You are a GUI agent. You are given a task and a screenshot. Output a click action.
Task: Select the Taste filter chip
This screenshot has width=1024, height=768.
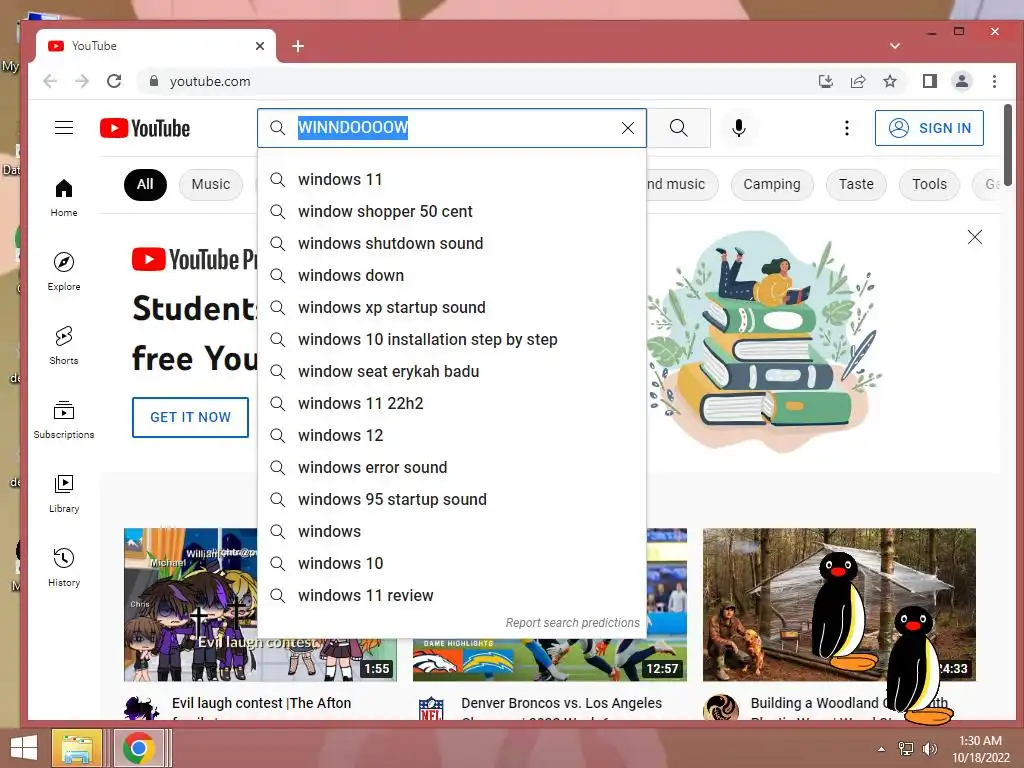tap(856, 184)
